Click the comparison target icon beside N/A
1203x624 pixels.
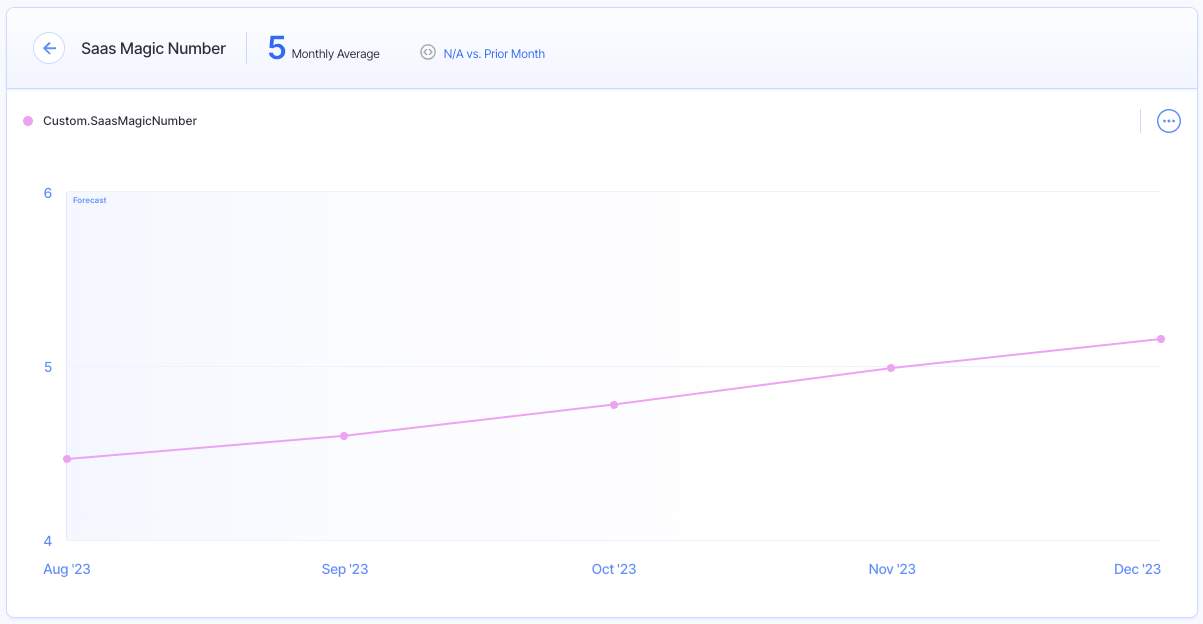(428, 53)
